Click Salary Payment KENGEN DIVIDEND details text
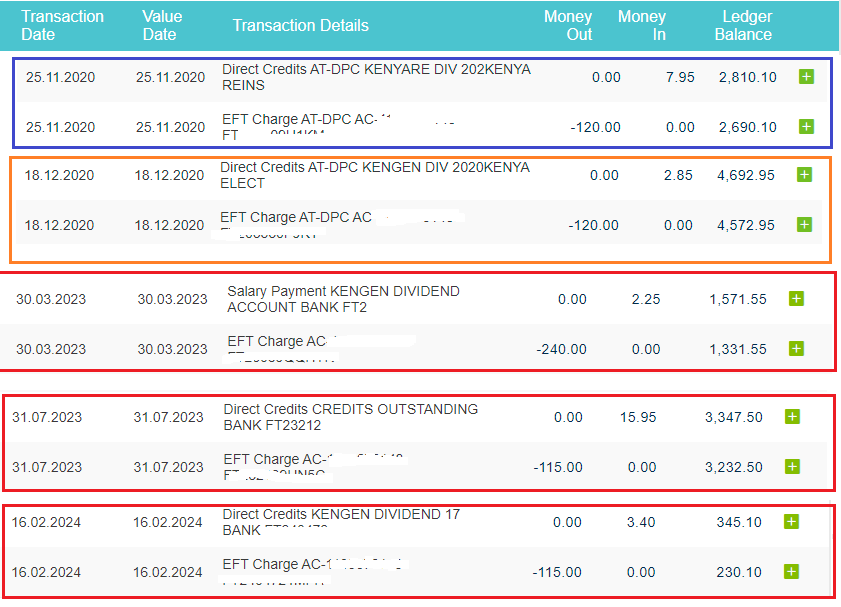Screen dimensions: 841x607 point(343,299)
